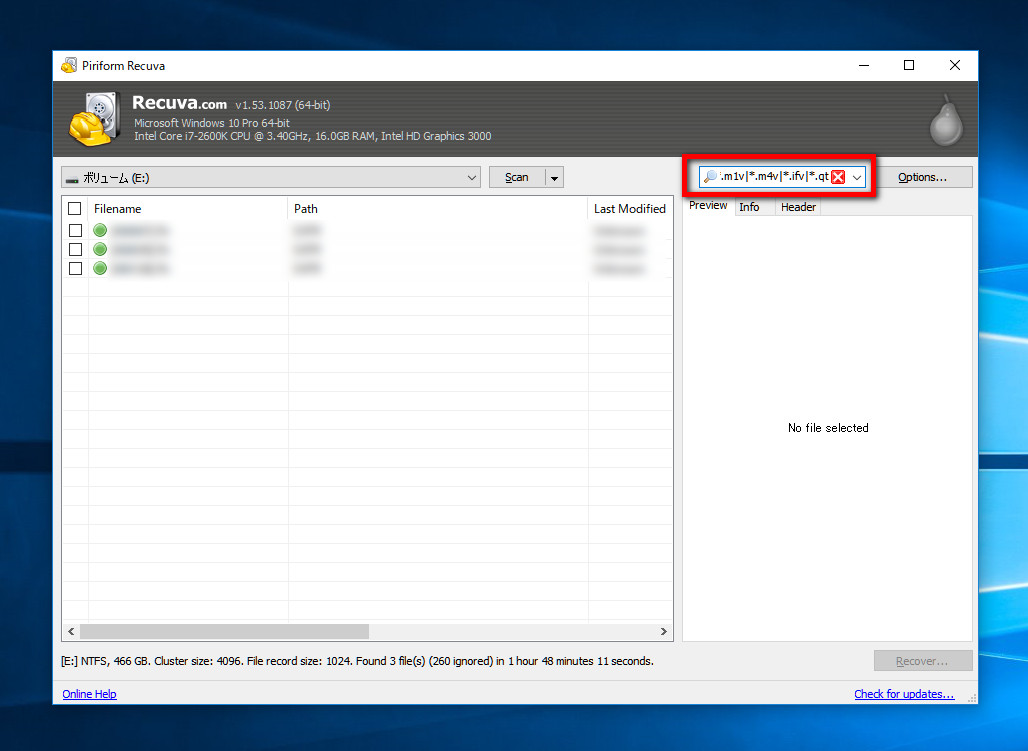Open the Options dialog
1028x751 pixels.
click(922, 177)
